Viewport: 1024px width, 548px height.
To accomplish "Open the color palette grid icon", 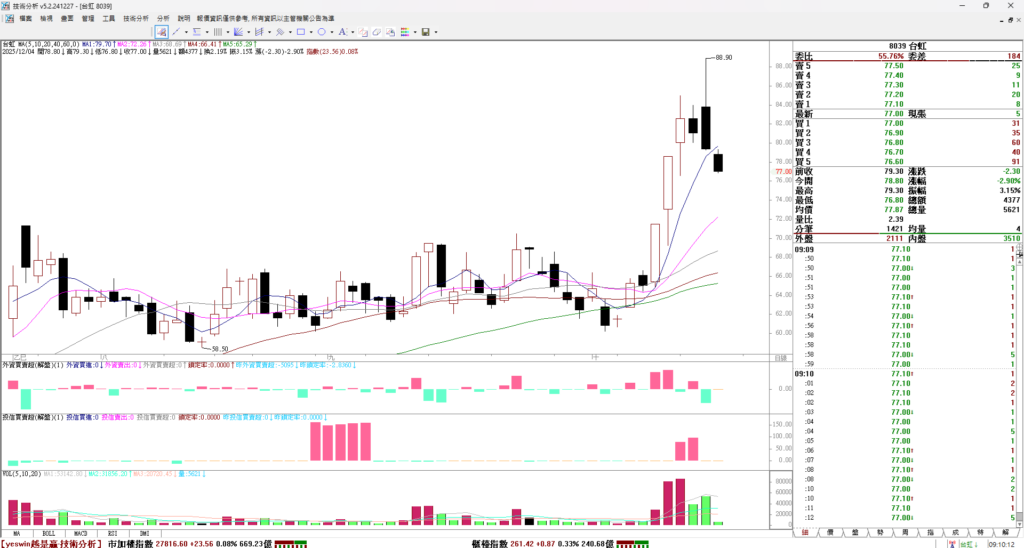I will click(x=405, y=32).
